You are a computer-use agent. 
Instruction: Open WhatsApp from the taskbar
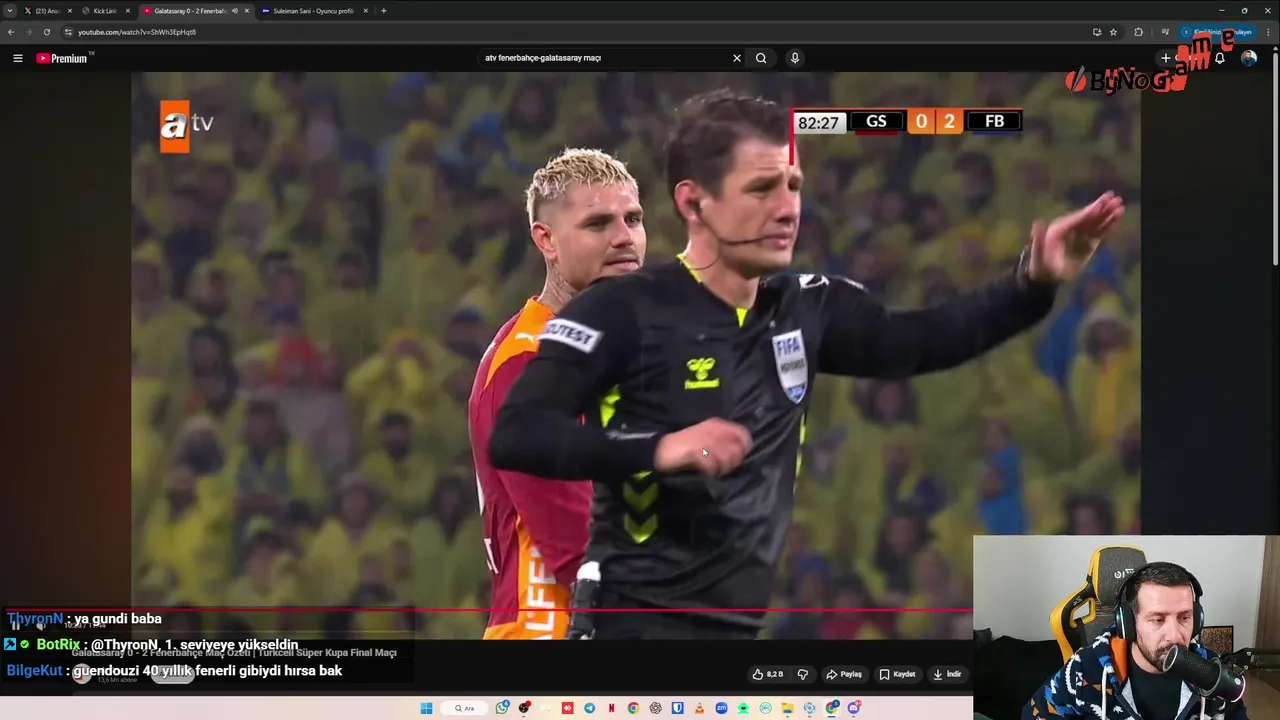(502, 708)
